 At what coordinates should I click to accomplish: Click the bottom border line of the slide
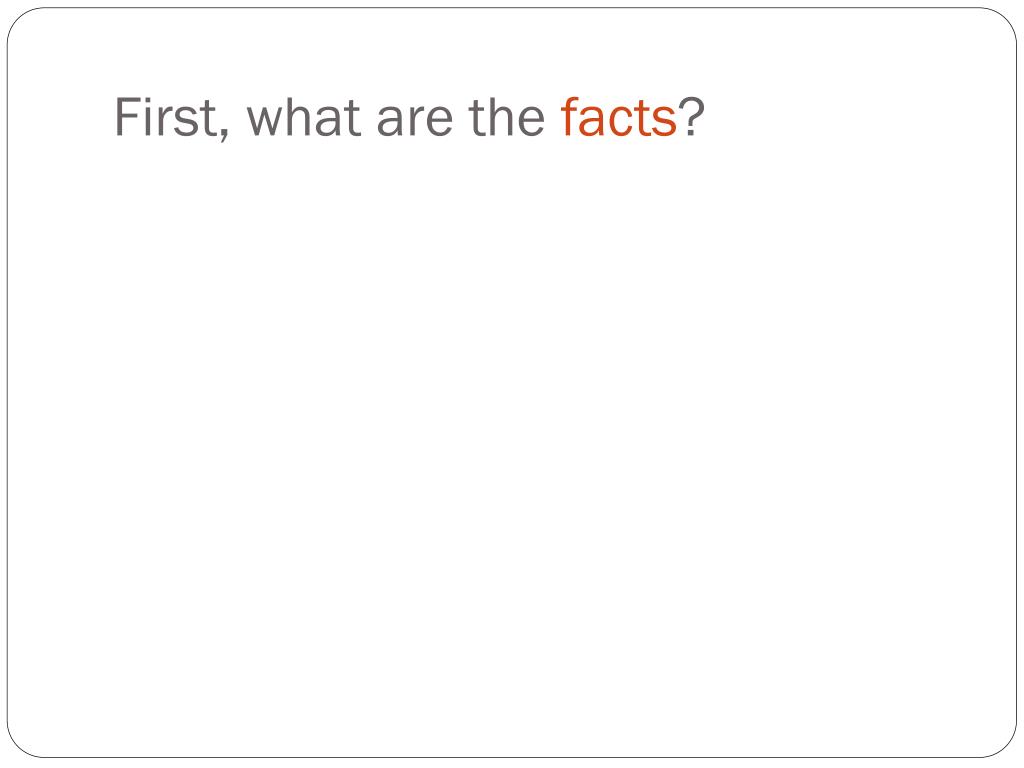coord(512,758)
